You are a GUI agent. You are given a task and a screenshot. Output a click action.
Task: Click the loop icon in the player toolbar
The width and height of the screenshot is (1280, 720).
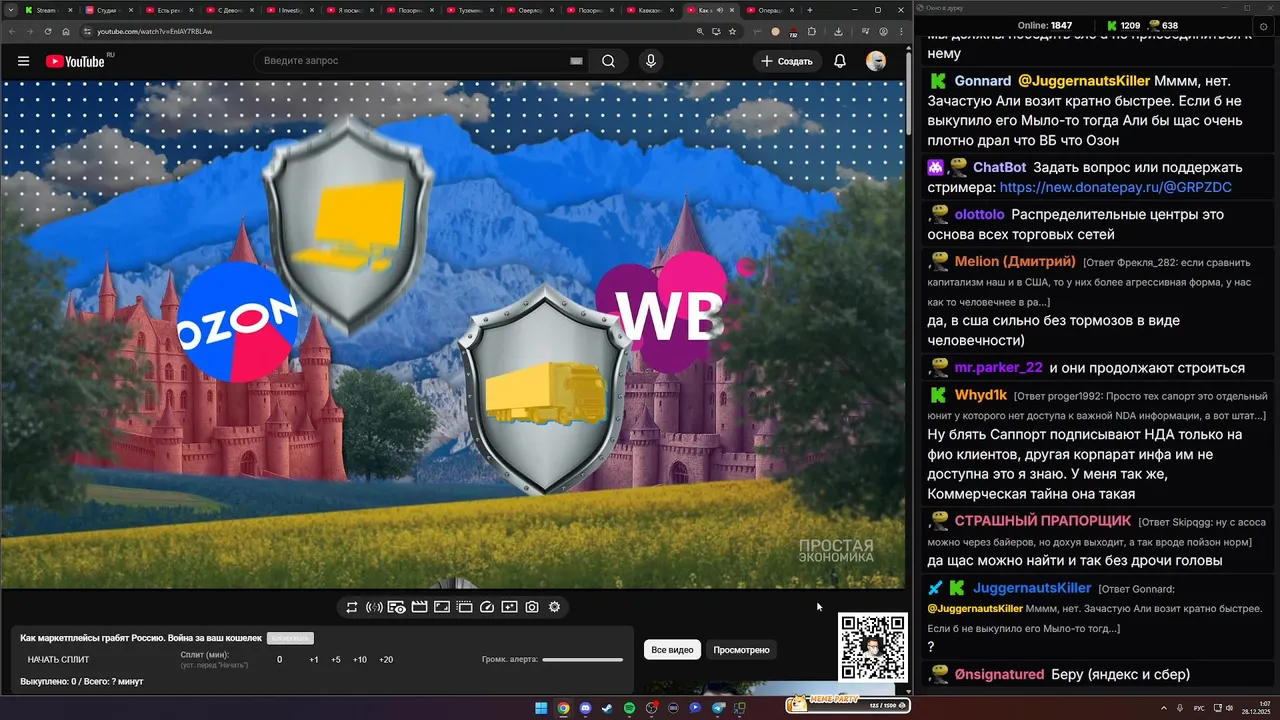pos(352,607)
